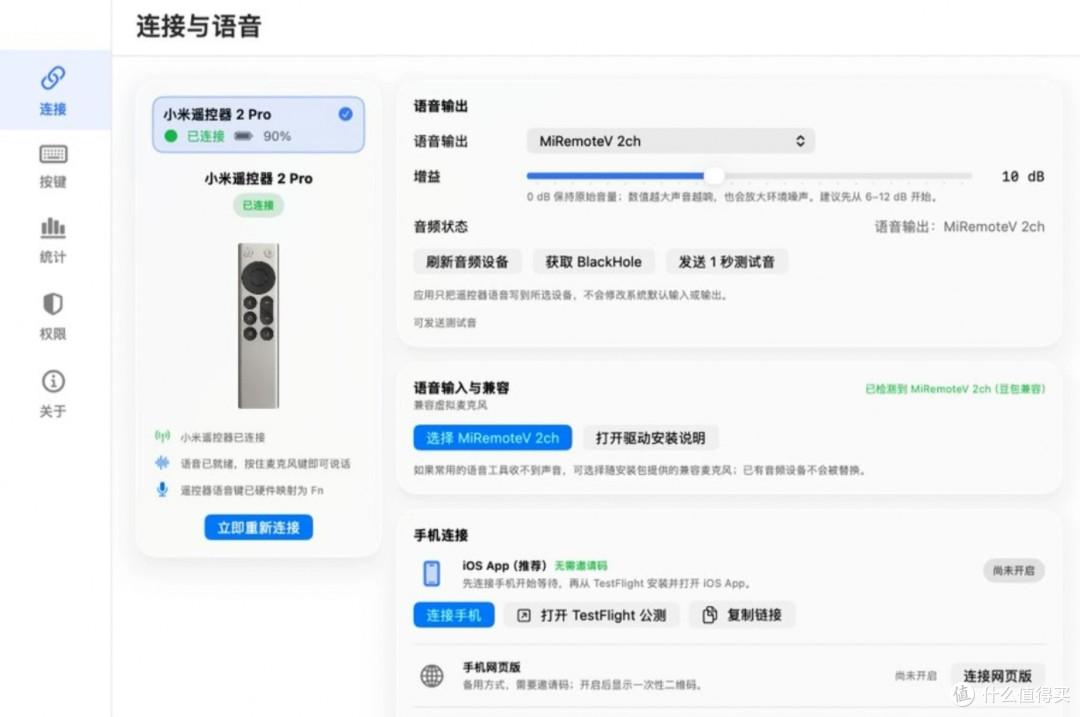Click the 可发送测试音 status text

point(445,322)
